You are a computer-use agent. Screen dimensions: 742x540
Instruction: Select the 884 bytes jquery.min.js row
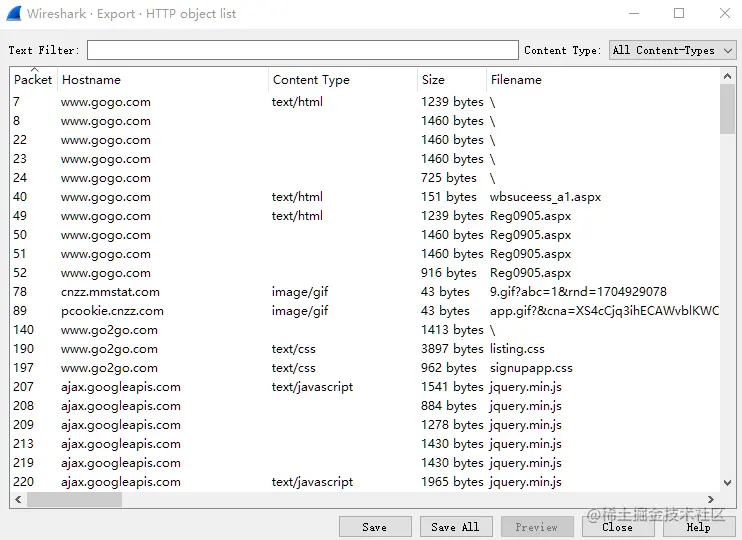click(x=364, y=406)
